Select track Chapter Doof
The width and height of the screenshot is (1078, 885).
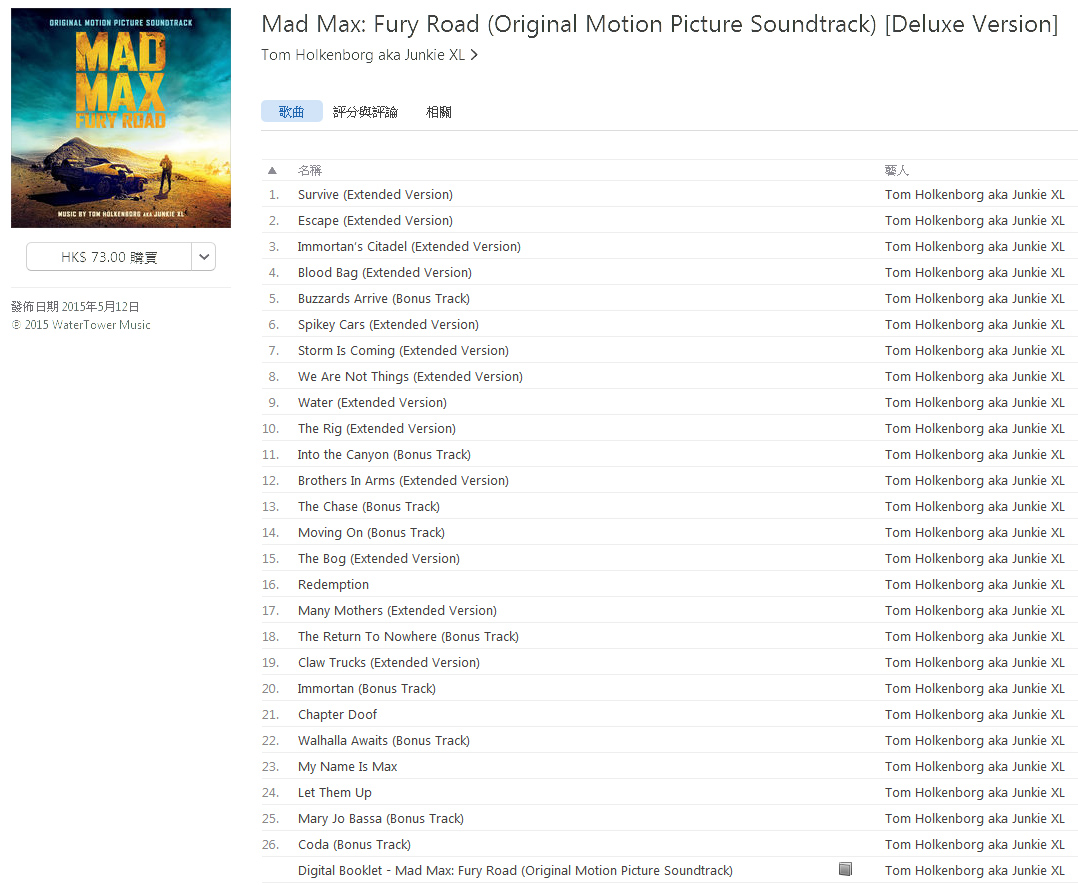[670, 714]
